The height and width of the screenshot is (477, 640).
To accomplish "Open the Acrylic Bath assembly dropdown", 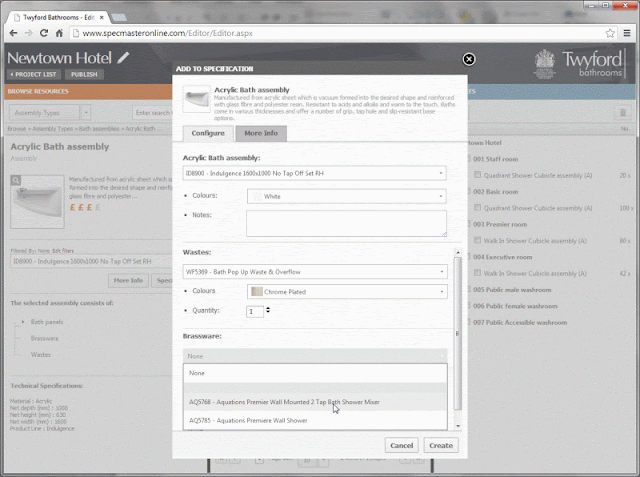I will [x=314, y=173].
